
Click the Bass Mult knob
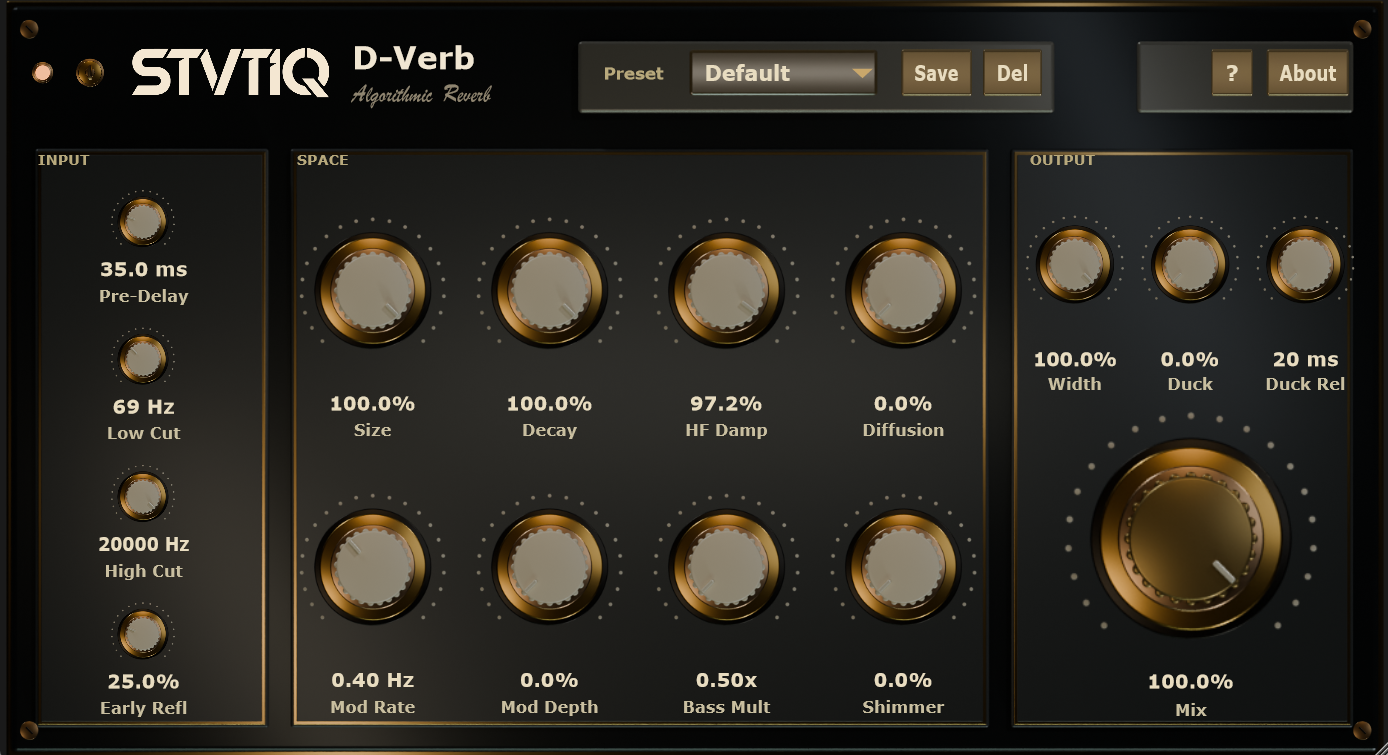726,566
